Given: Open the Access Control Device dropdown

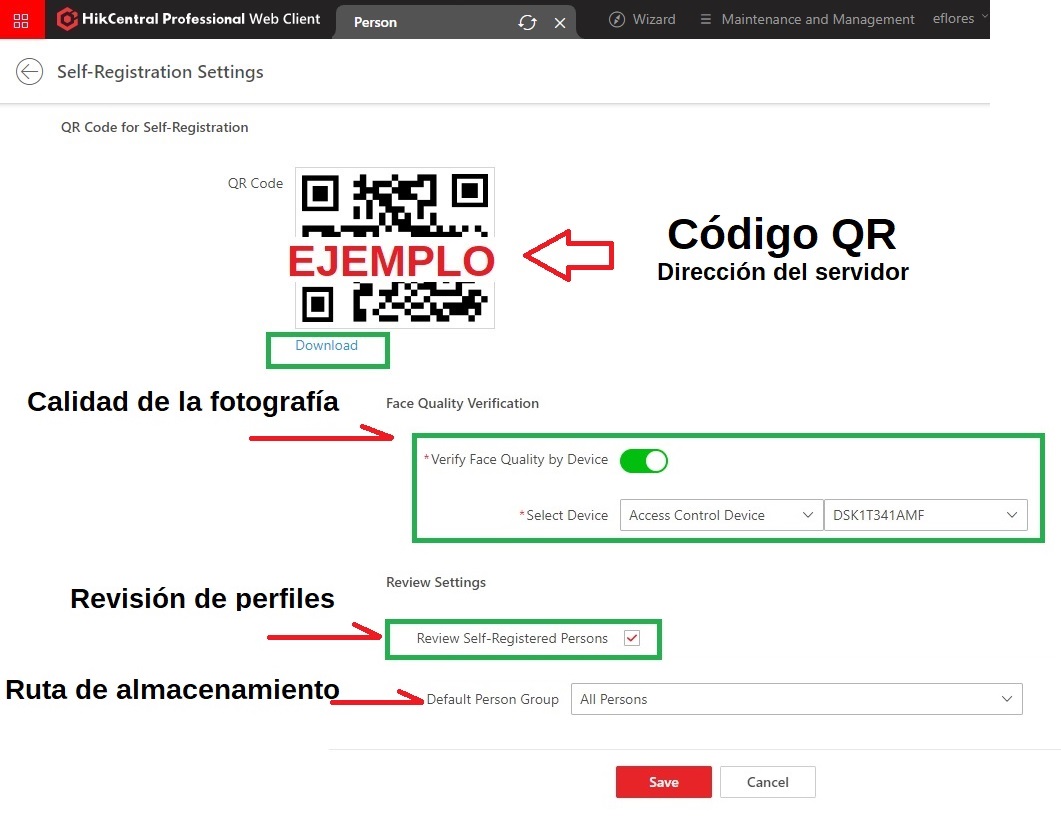Looking at the screenshot, I should coord(721,515).
